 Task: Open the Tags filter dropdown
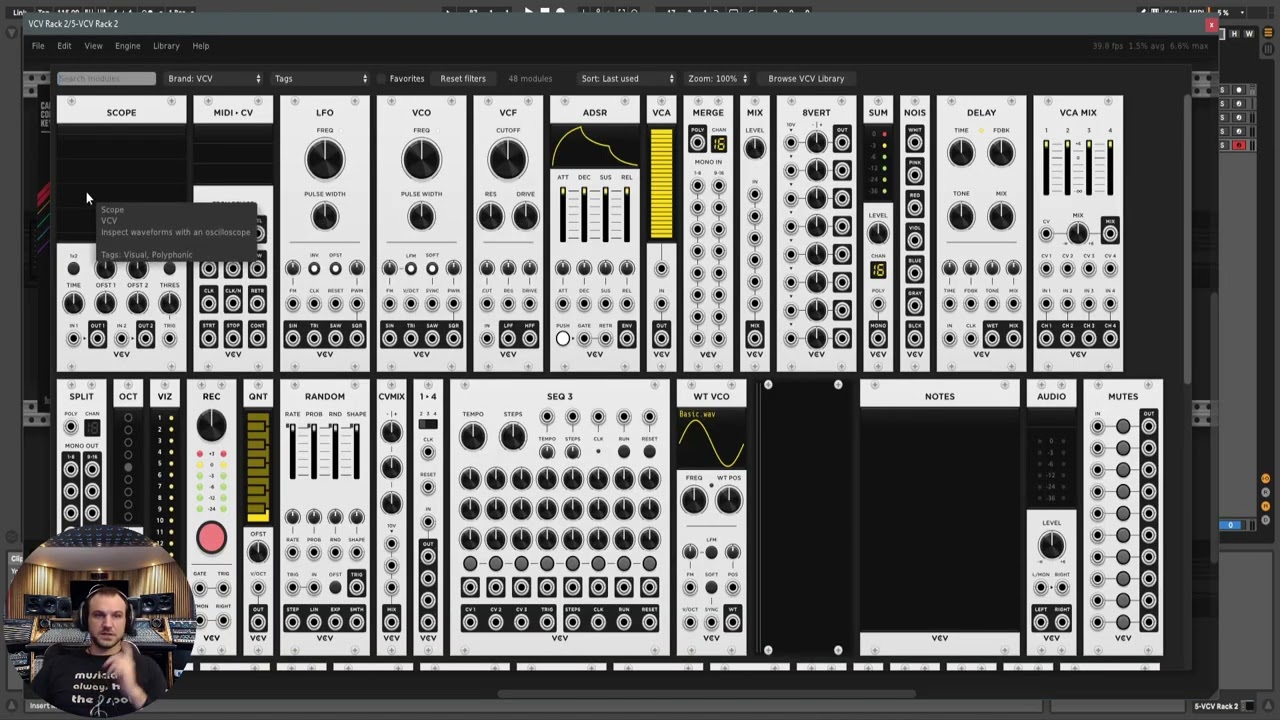pos(321,78)
